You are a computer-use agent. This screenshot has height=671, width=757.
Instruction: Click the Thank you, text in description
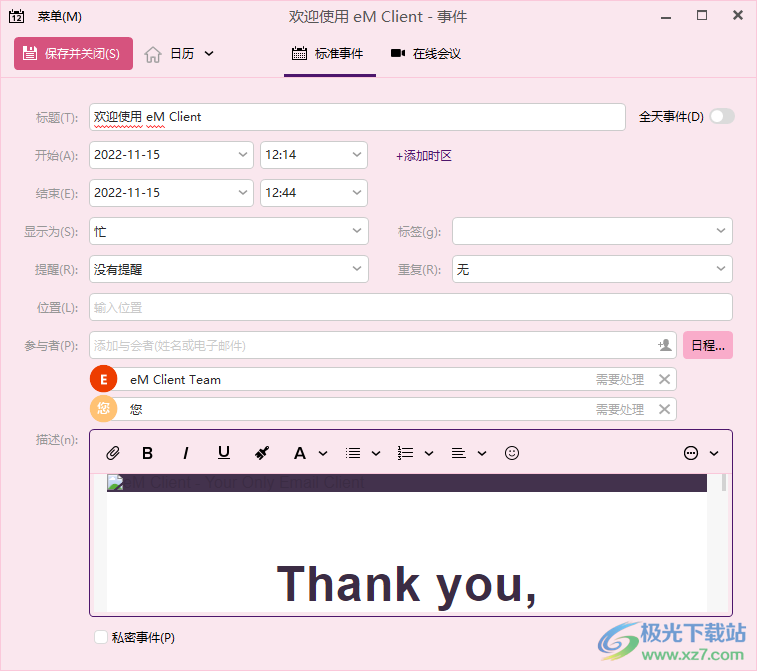[x=407, y=585]
